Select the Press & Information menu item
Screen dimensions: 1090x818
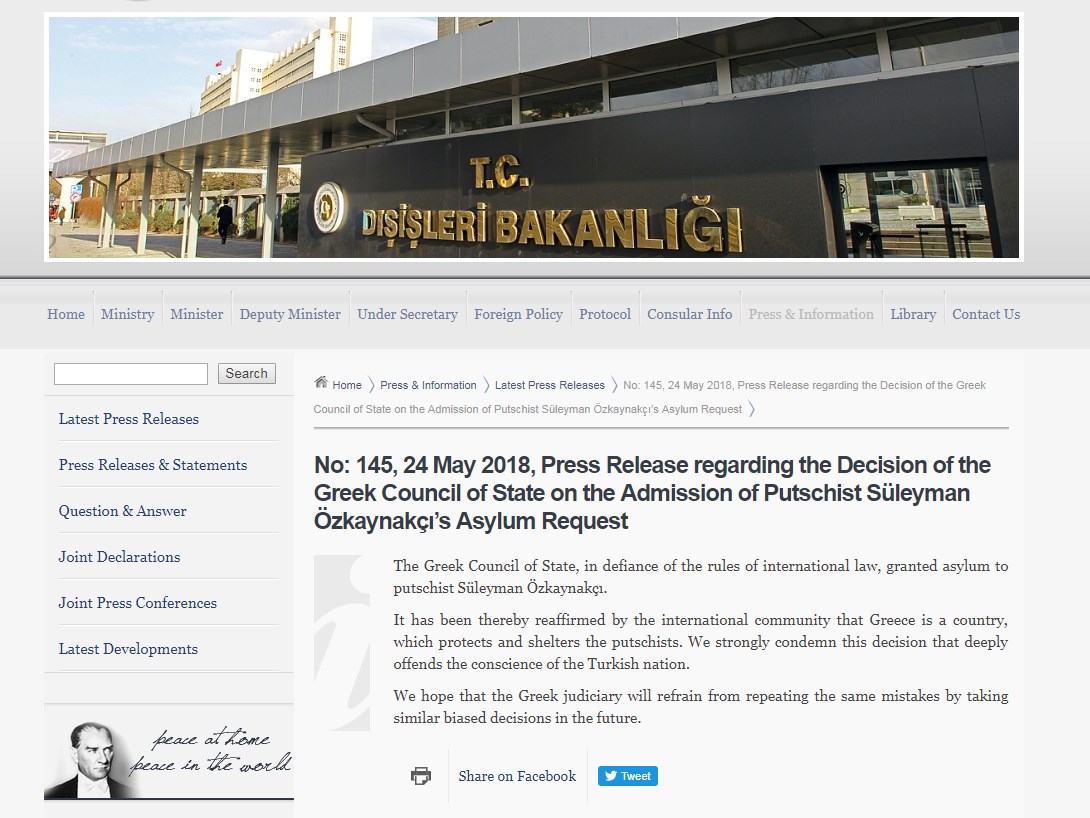click(811, 314)
